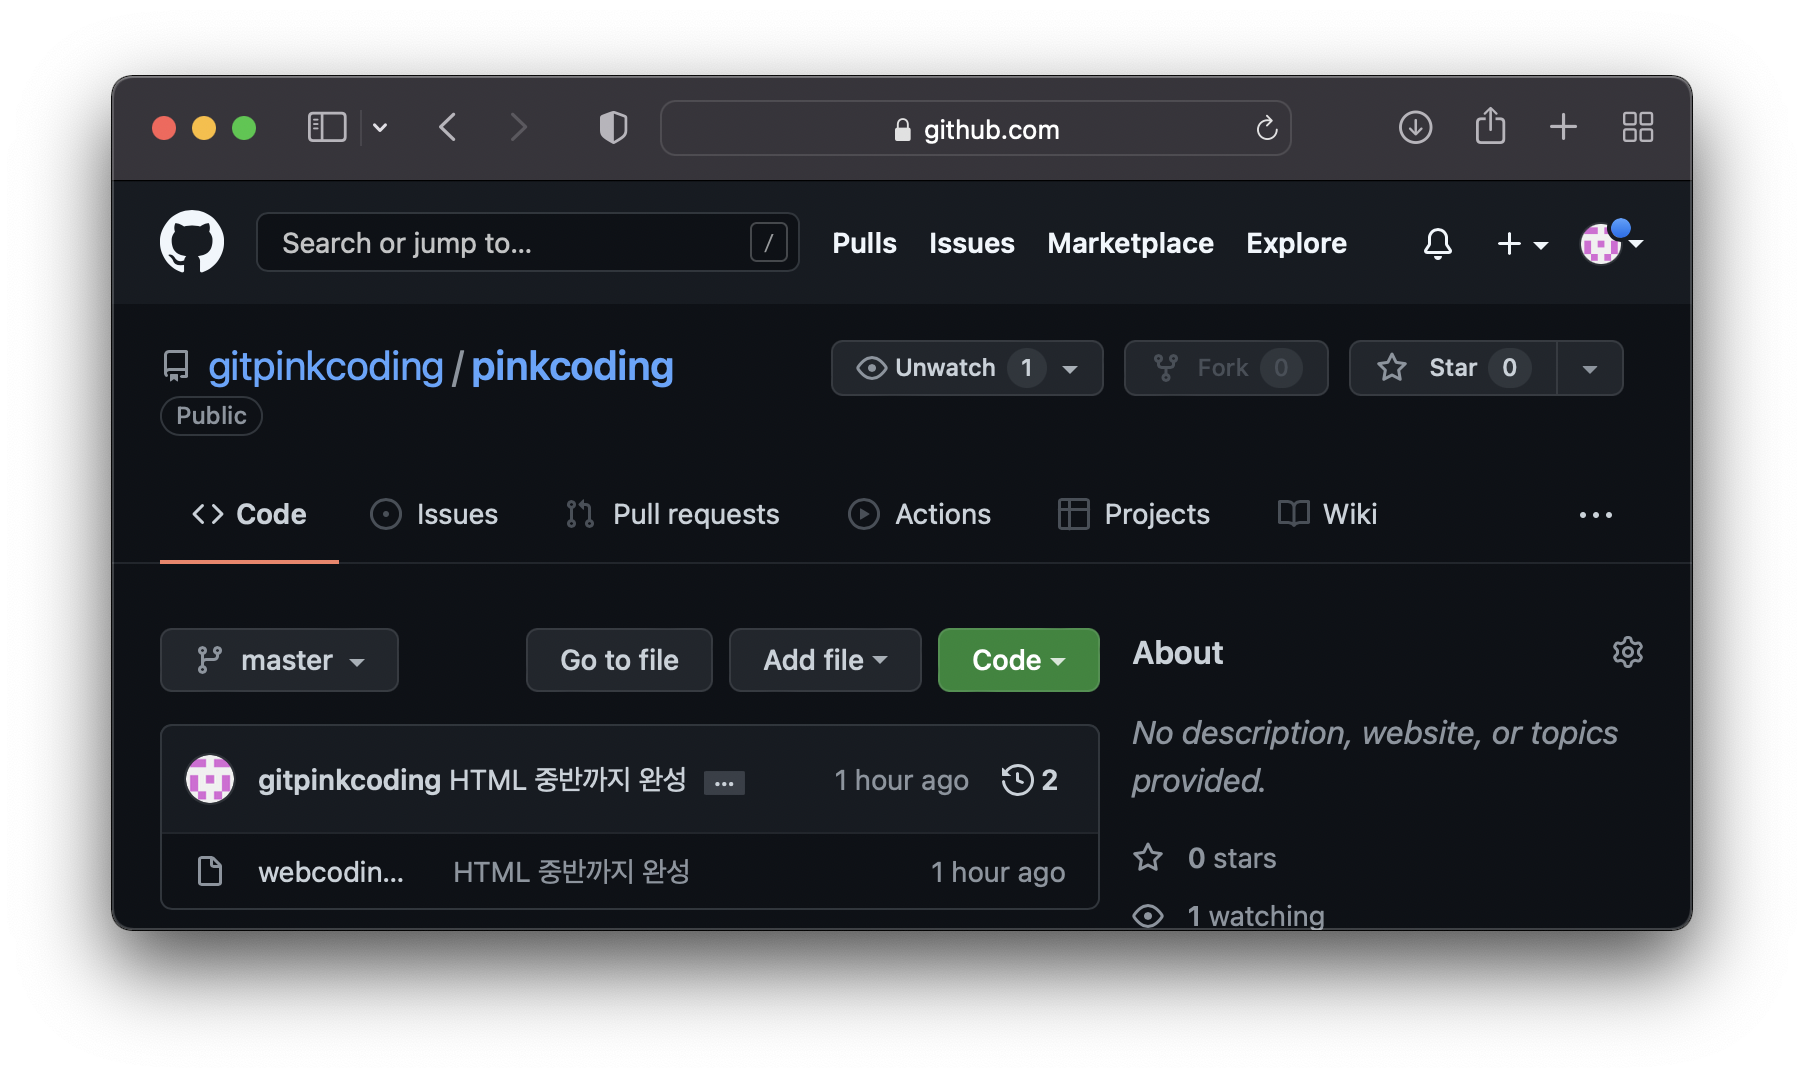Open gitpinkcoding commit author link

349,780
